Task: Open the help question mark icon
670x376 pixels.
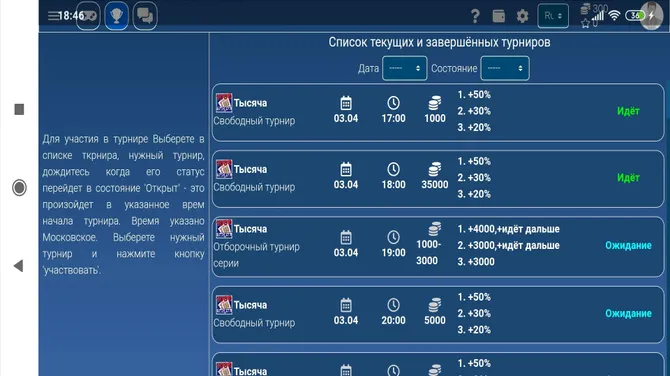Action: [x=475, y=16]
